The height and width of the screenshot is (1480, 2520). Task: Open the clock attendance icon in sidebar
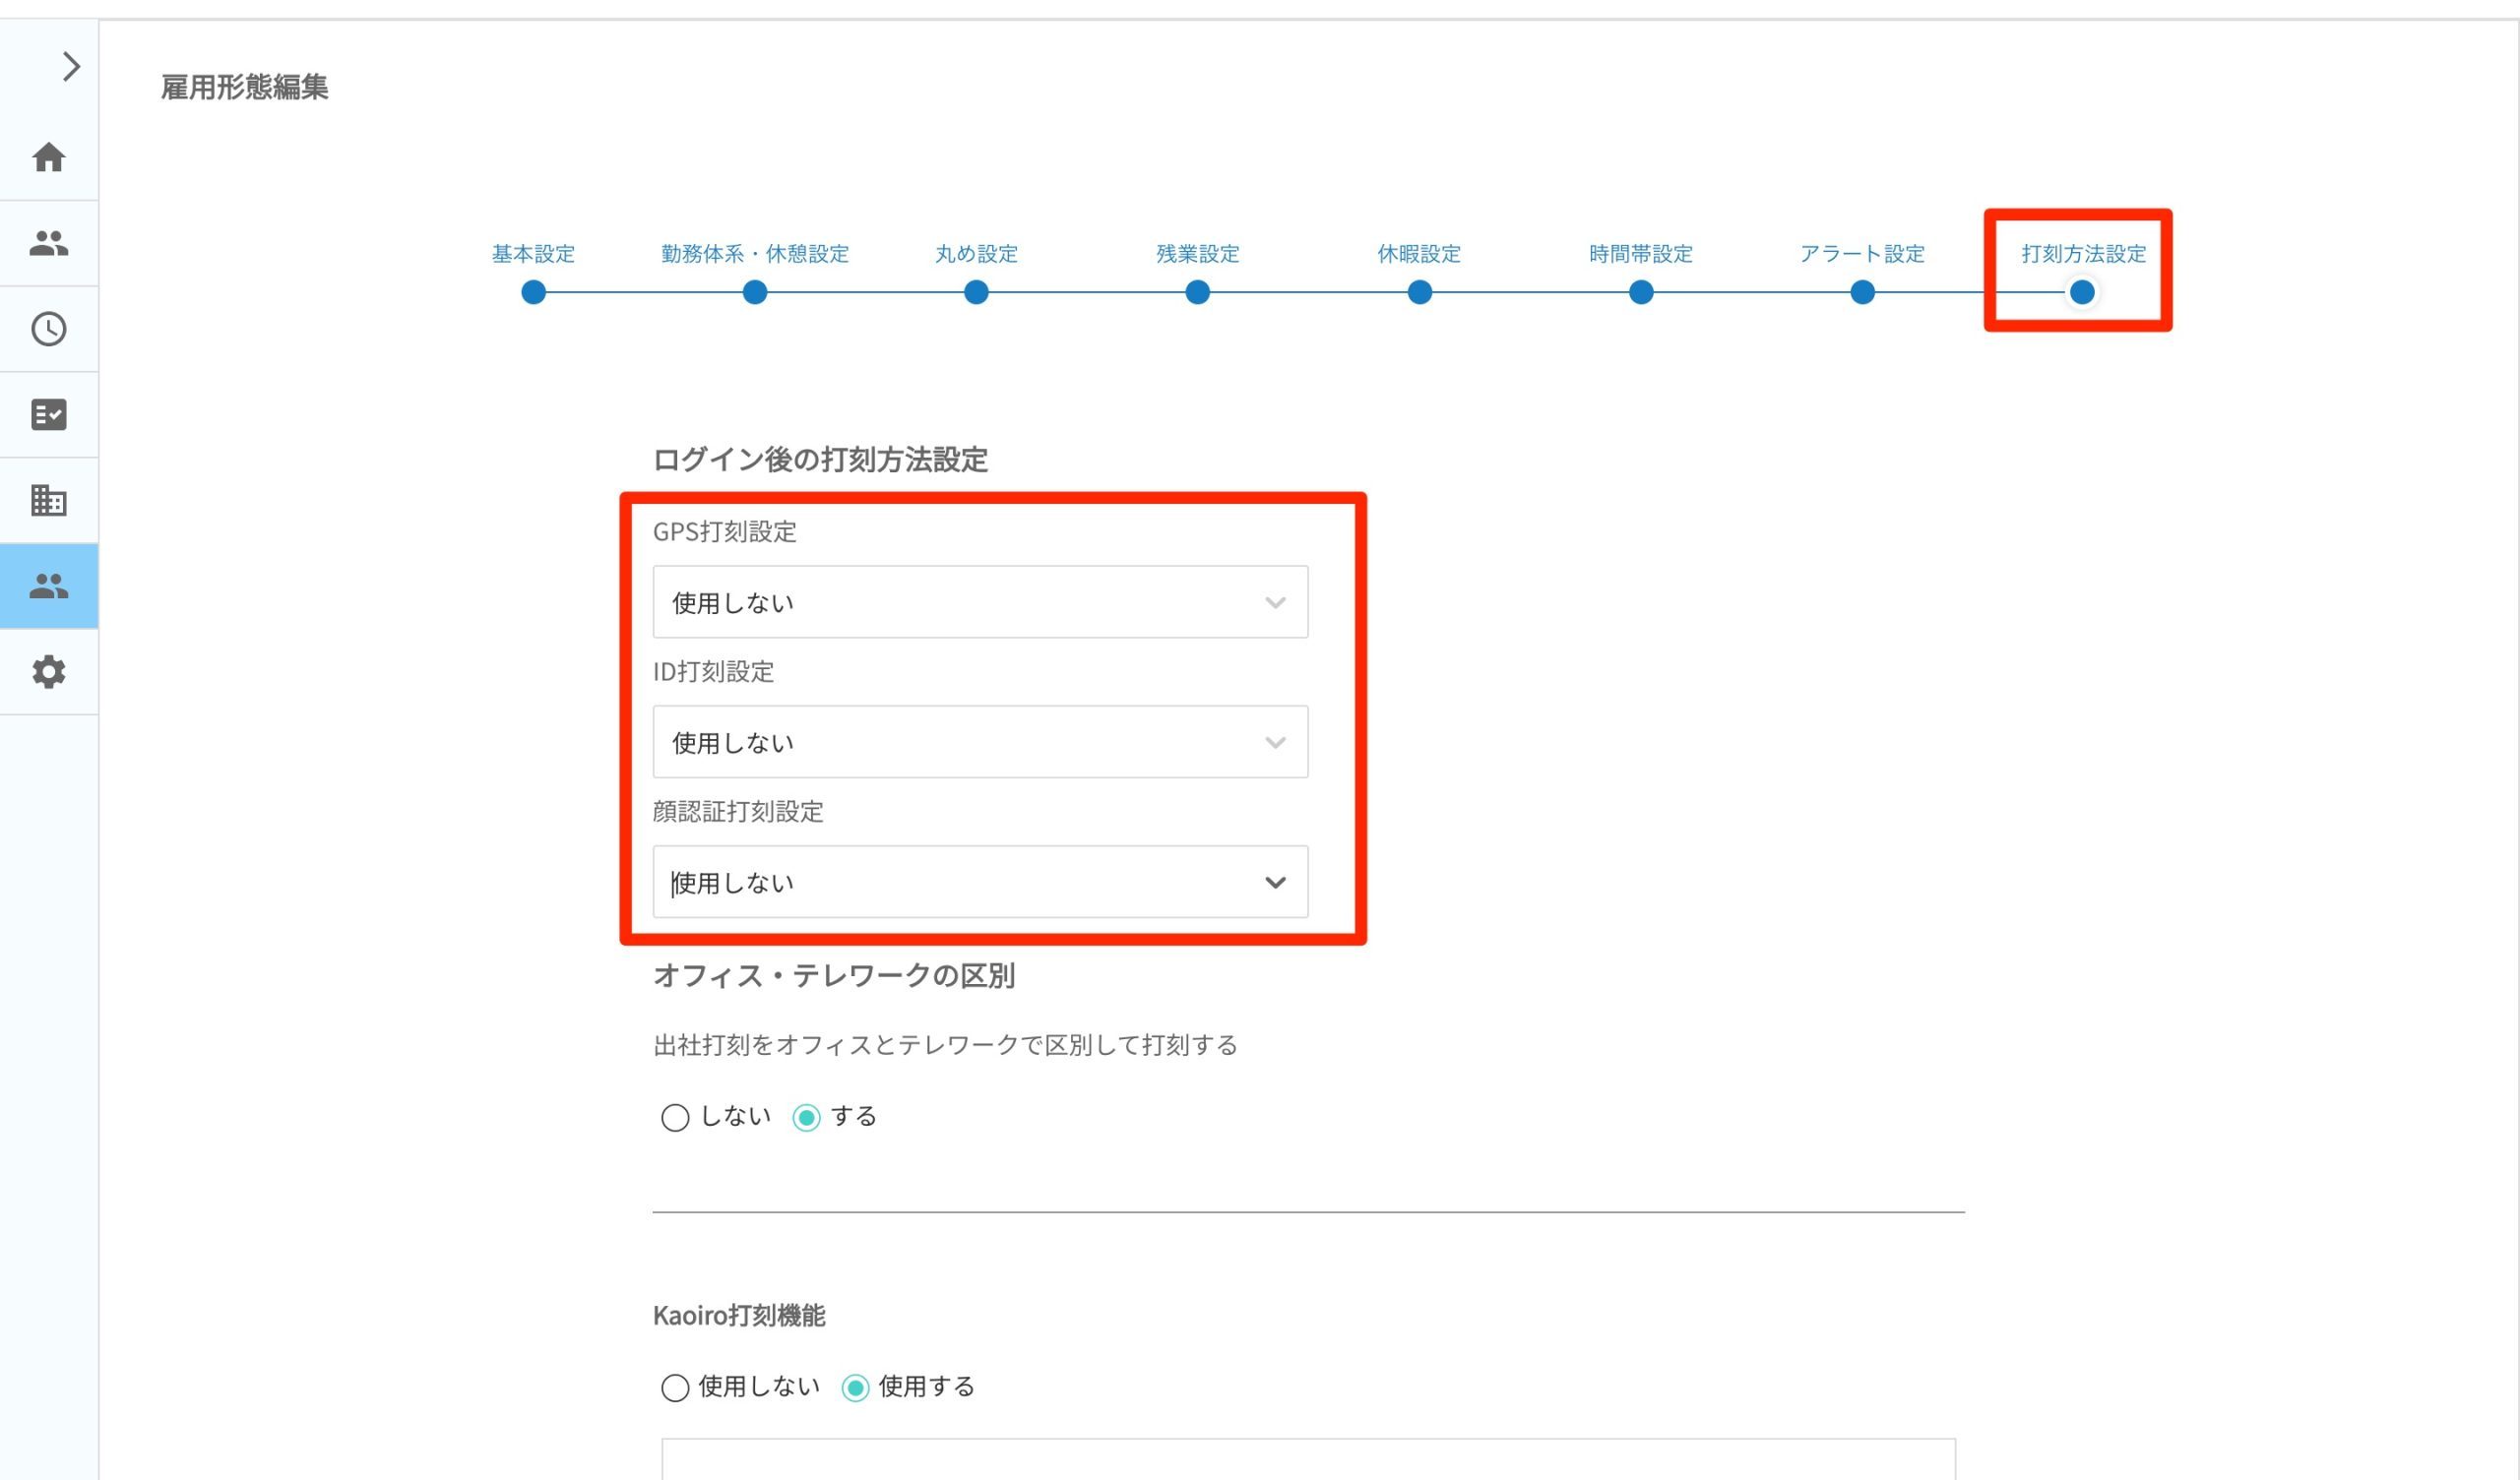click(49, 329)
